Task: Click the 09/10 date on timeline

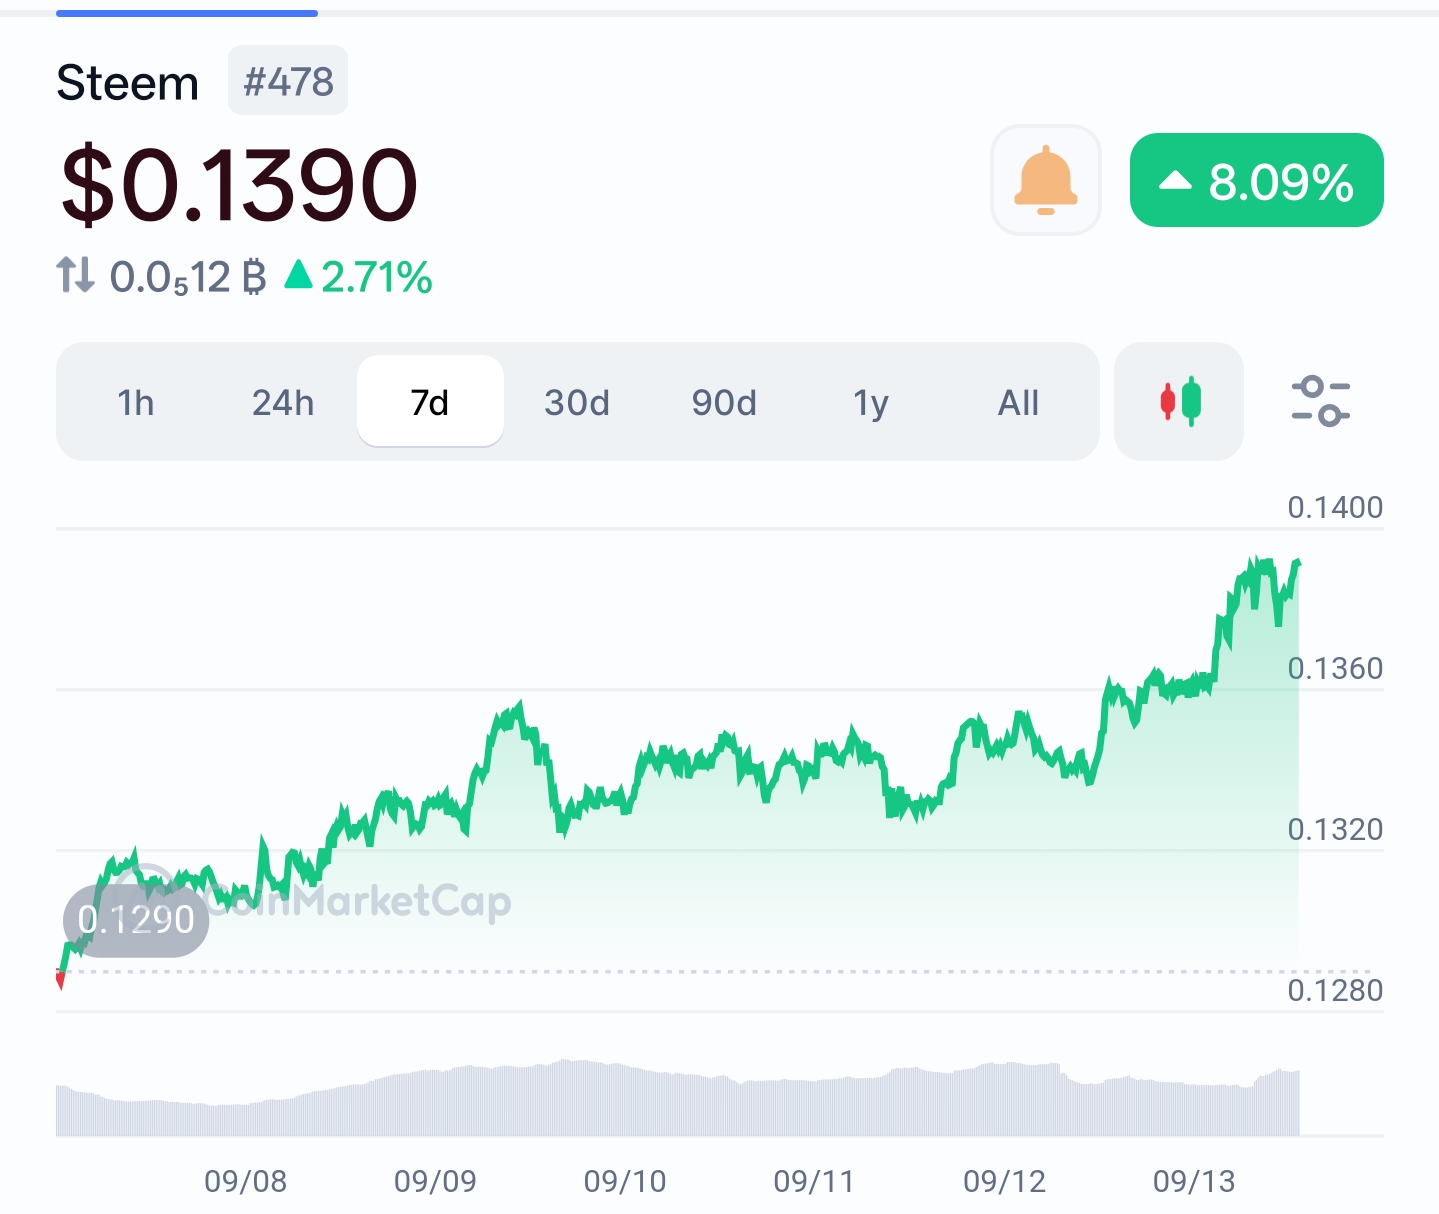Action: pos(625,1181)
